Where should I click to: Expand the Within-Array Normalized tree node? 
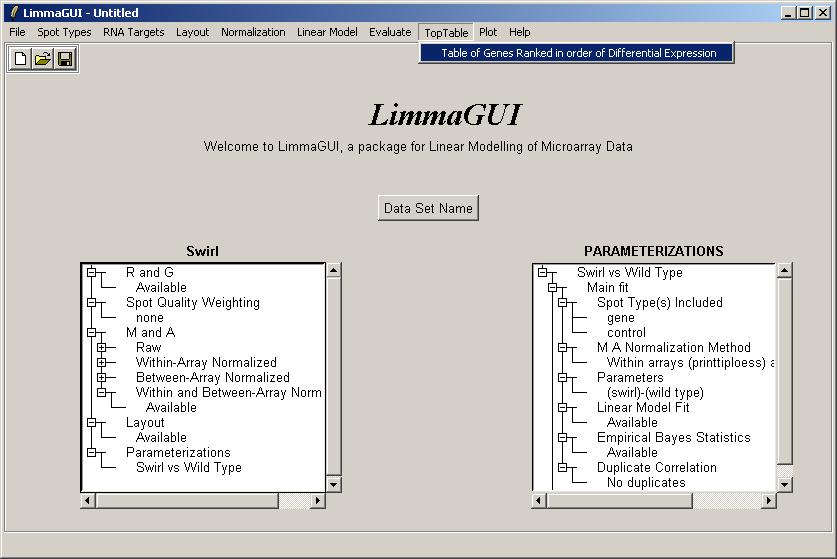tap(101, 363)
